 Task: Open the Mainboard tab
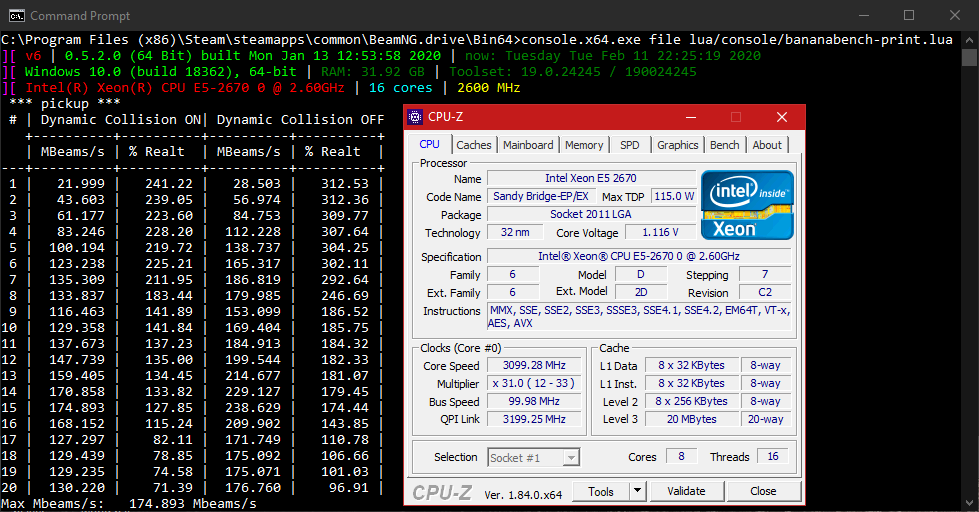coord(528,145)
